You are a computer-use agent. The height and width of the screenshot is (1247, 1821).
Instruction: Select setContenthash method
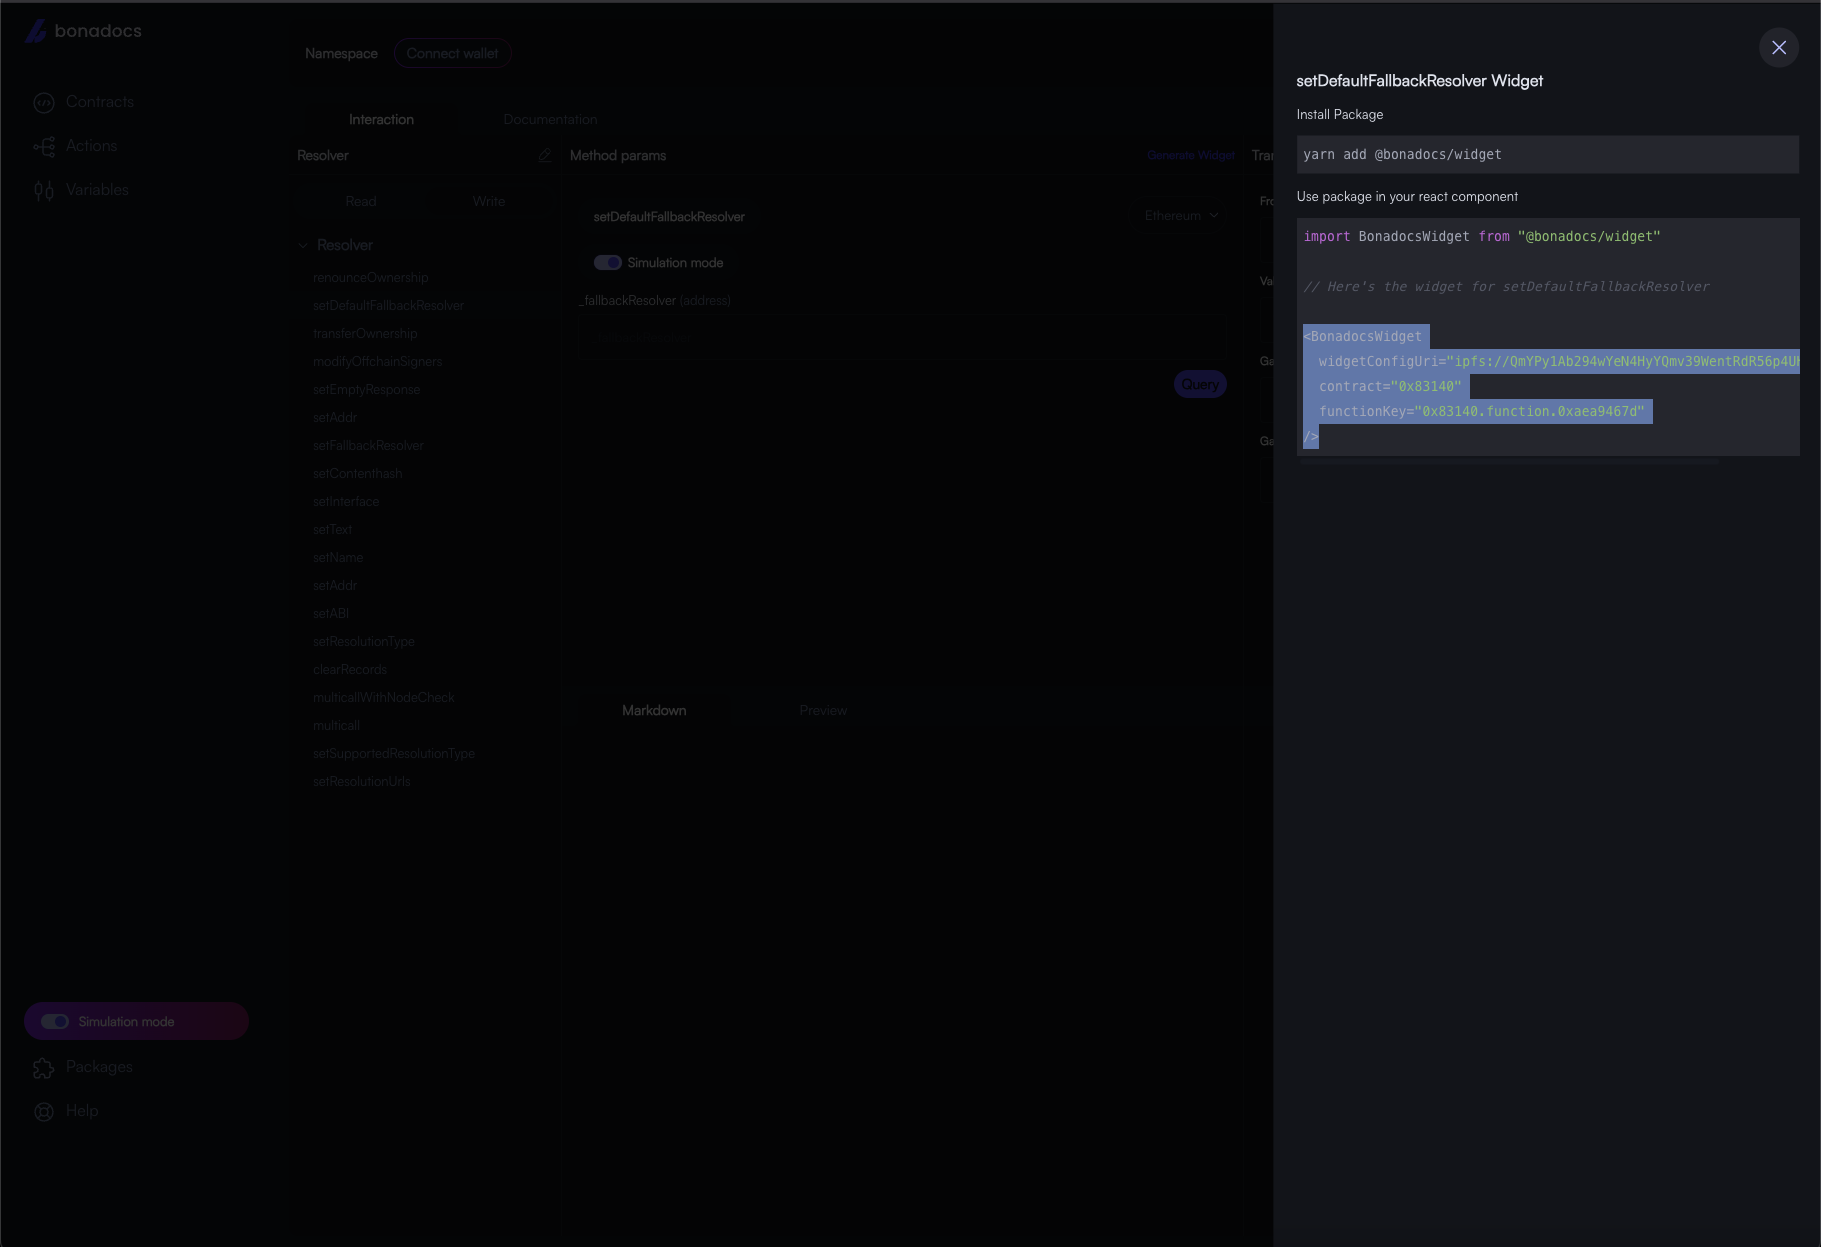357,473
